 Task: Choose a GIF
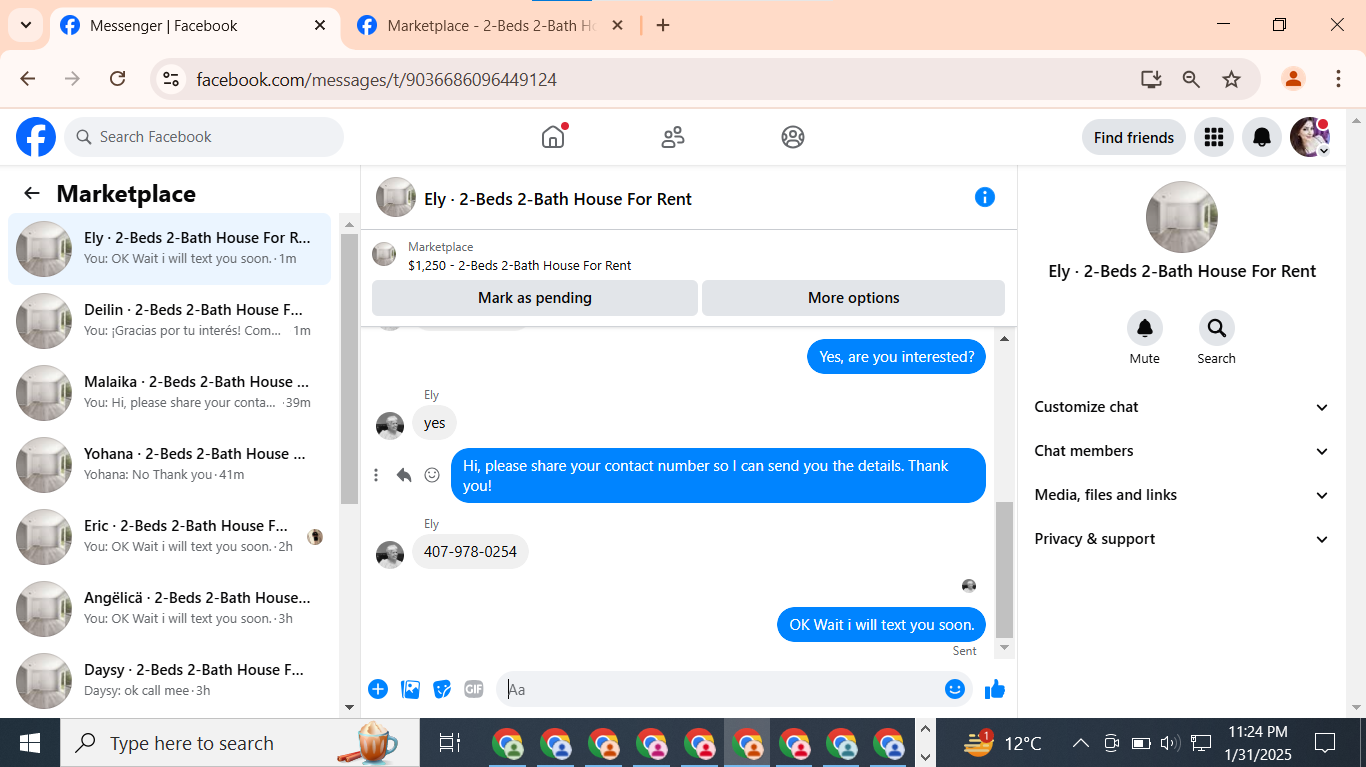tap(474, 689)
